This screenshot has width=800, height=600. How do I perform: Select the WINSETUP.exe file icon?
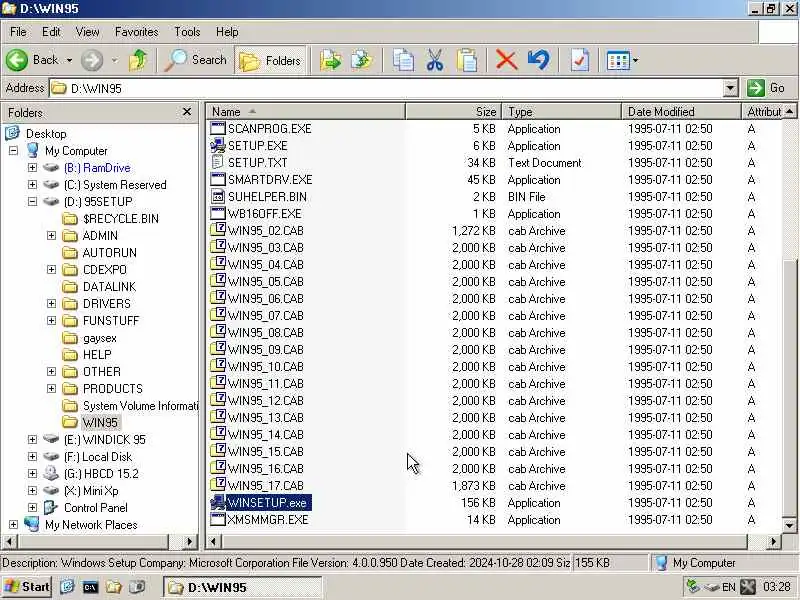click(218, 503)
